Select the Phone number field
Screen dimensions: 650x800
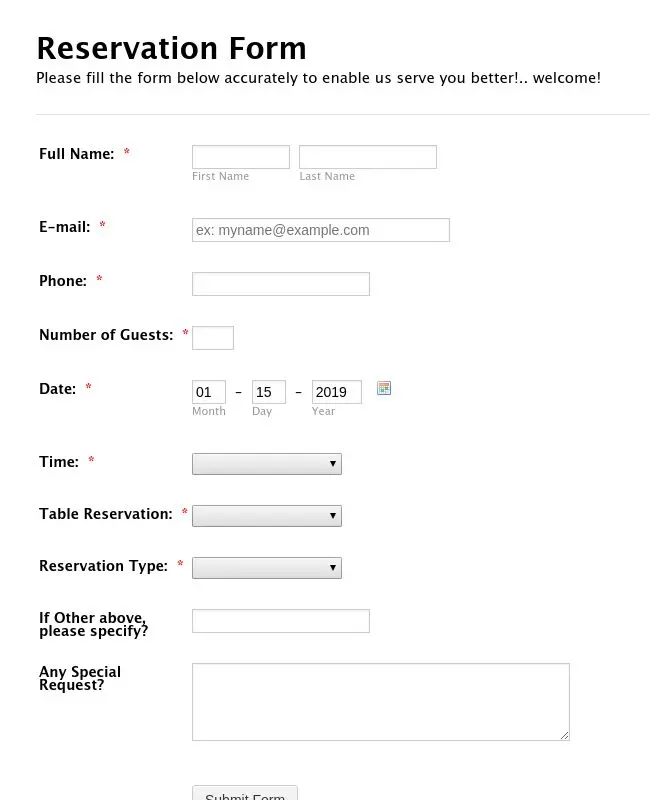tap(281, 284)
